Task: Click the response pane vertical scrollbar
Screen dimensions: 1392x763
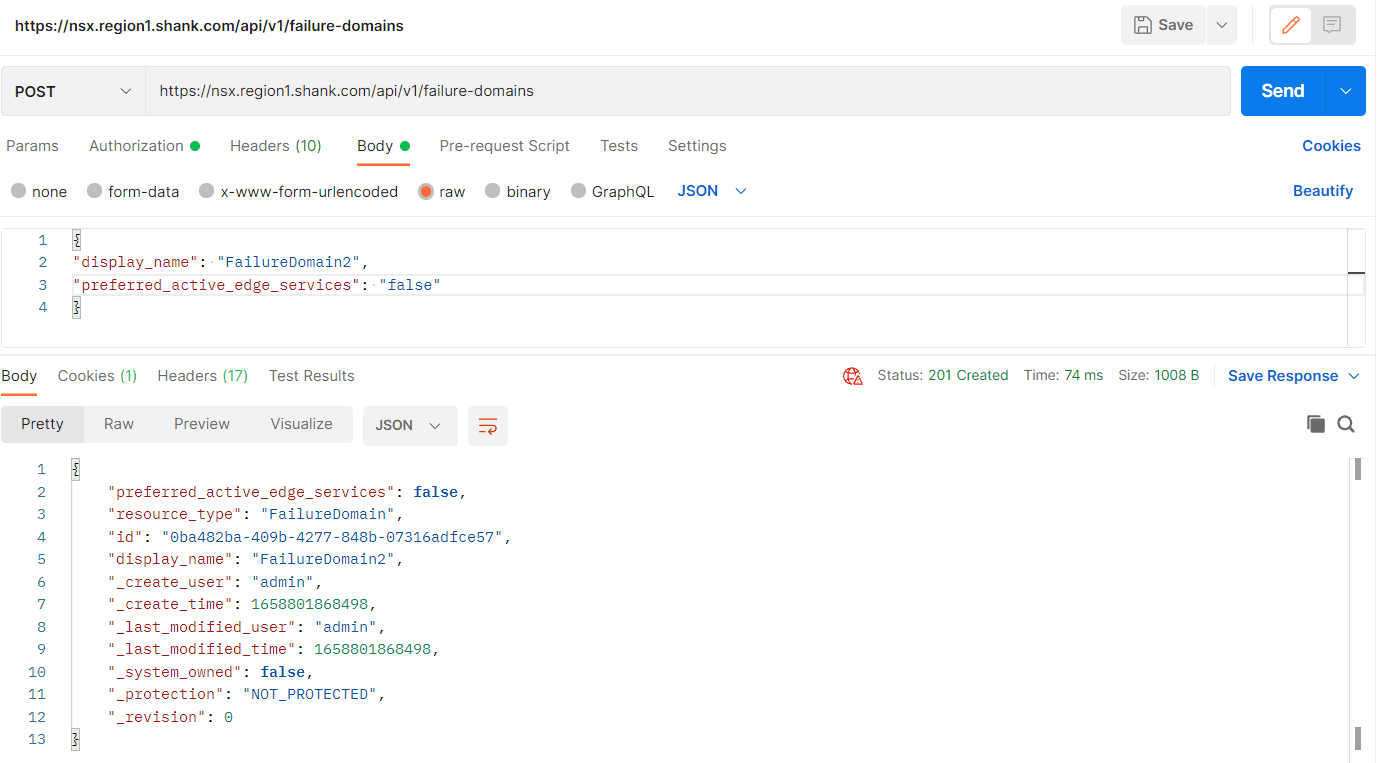Action: (1358, 600)
